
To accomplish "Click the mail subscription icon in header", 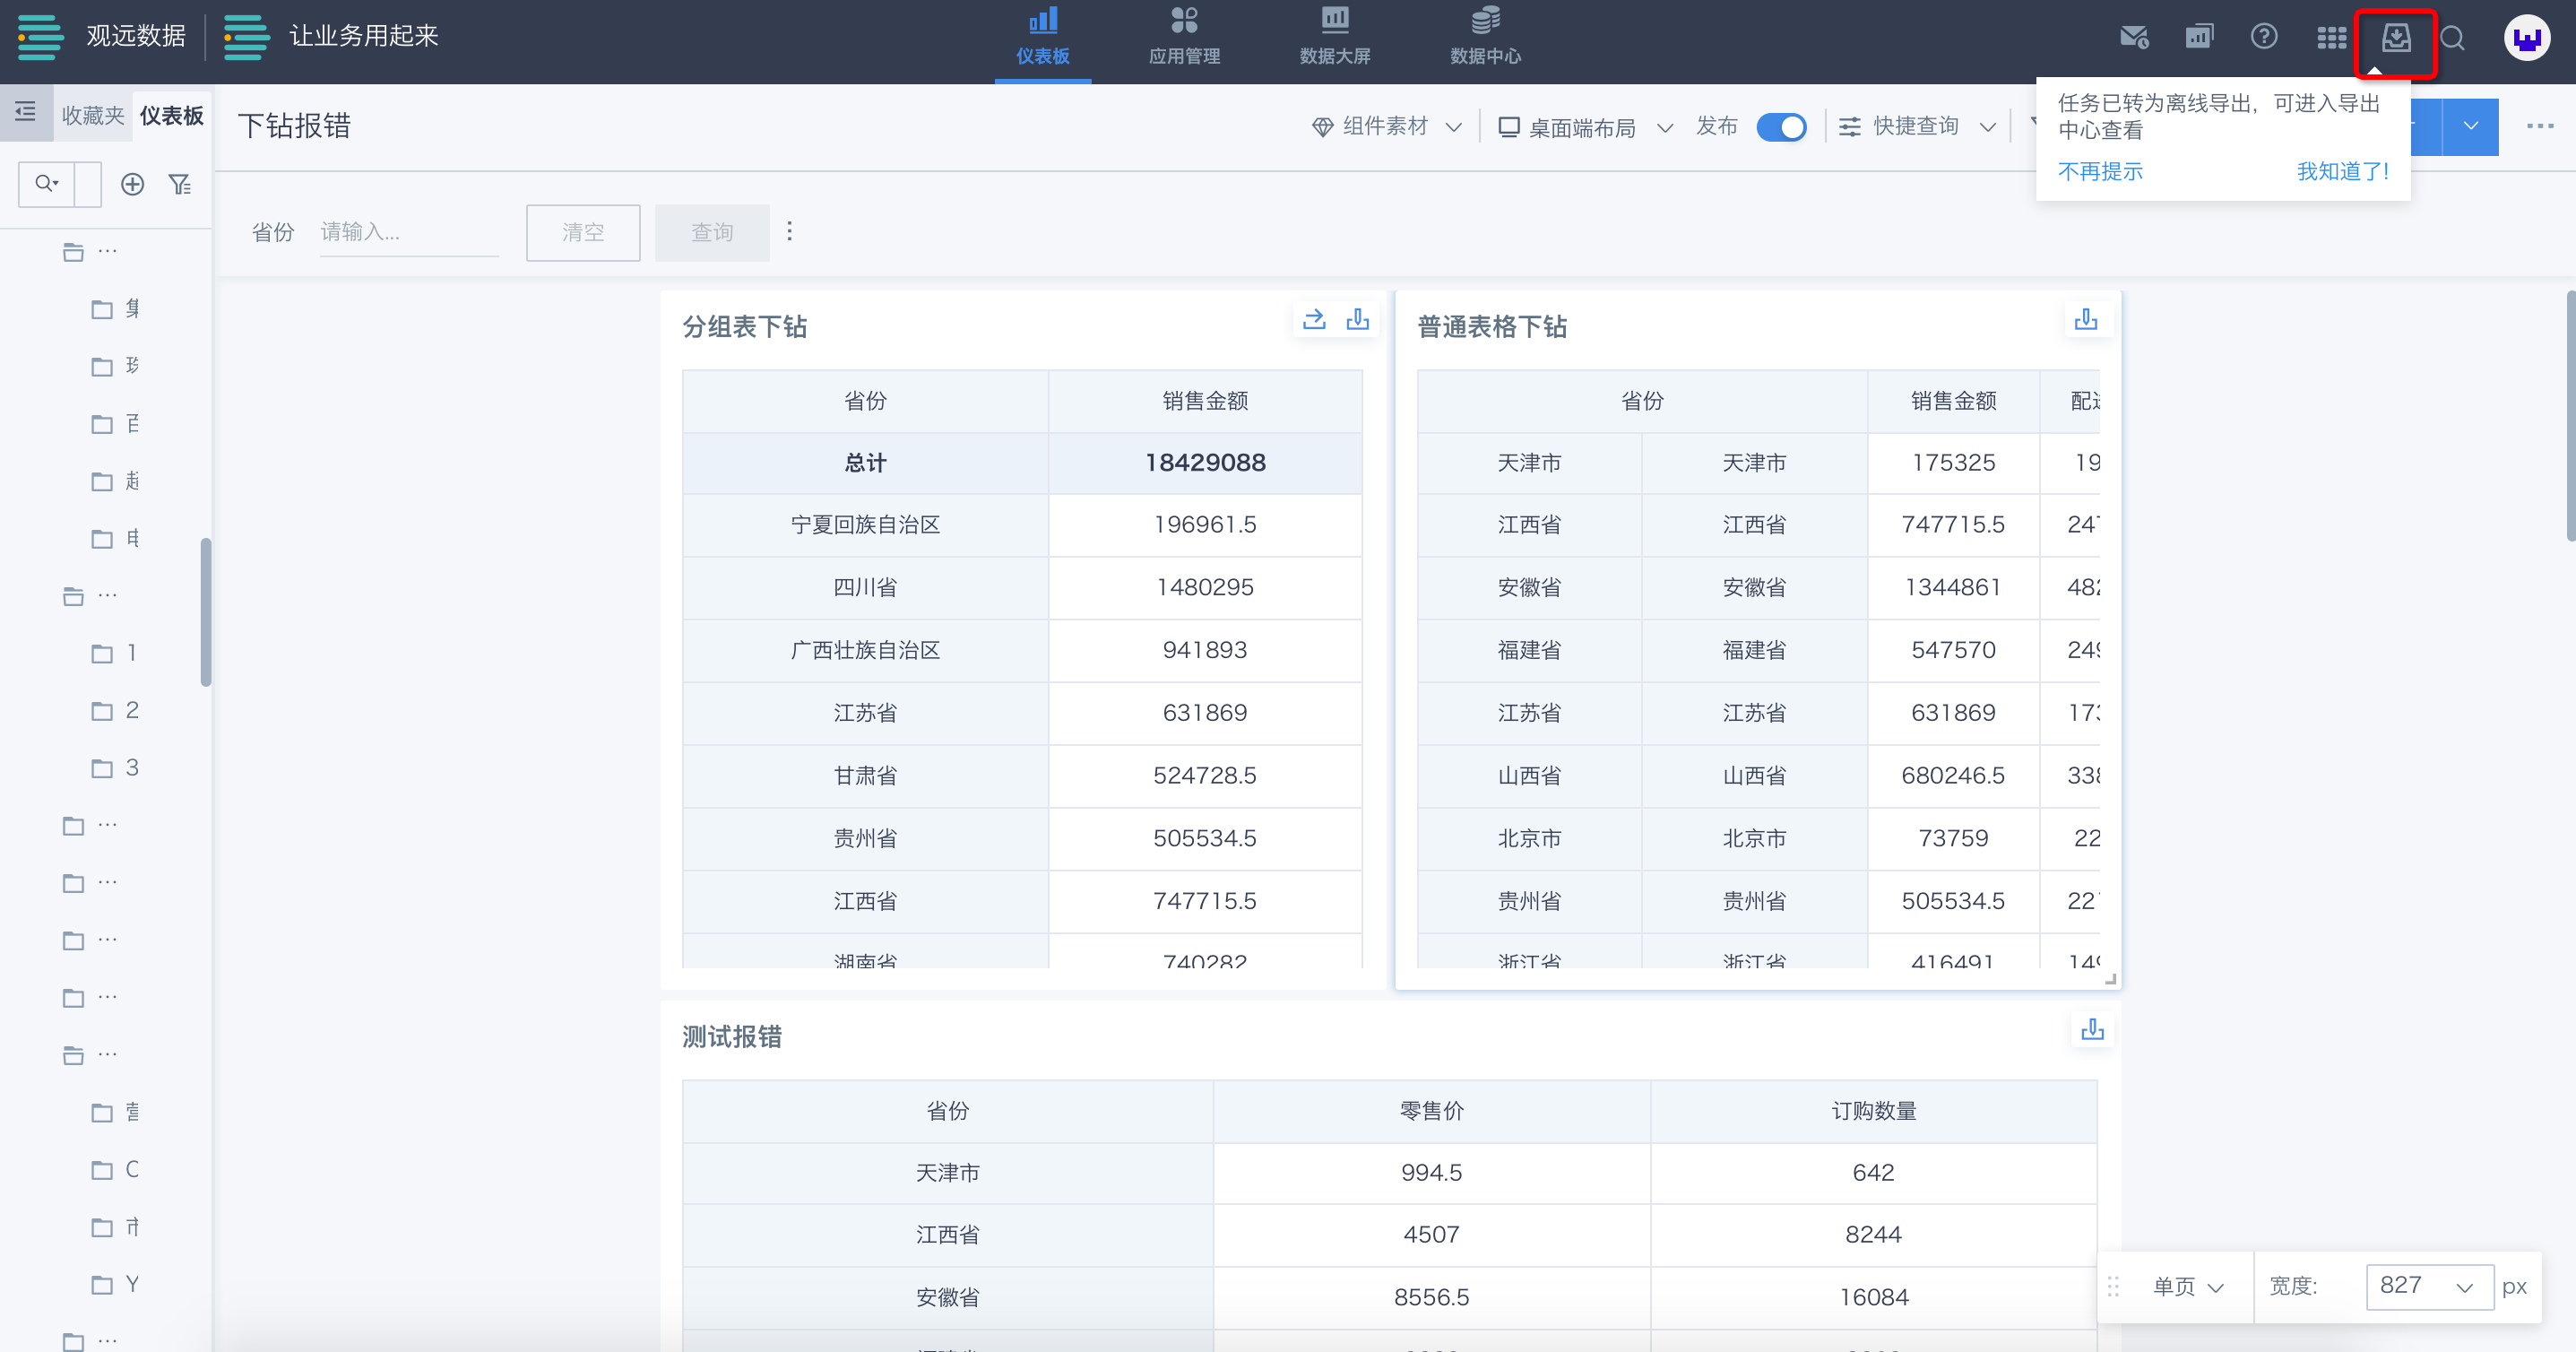I will (x=2133, y=38).
